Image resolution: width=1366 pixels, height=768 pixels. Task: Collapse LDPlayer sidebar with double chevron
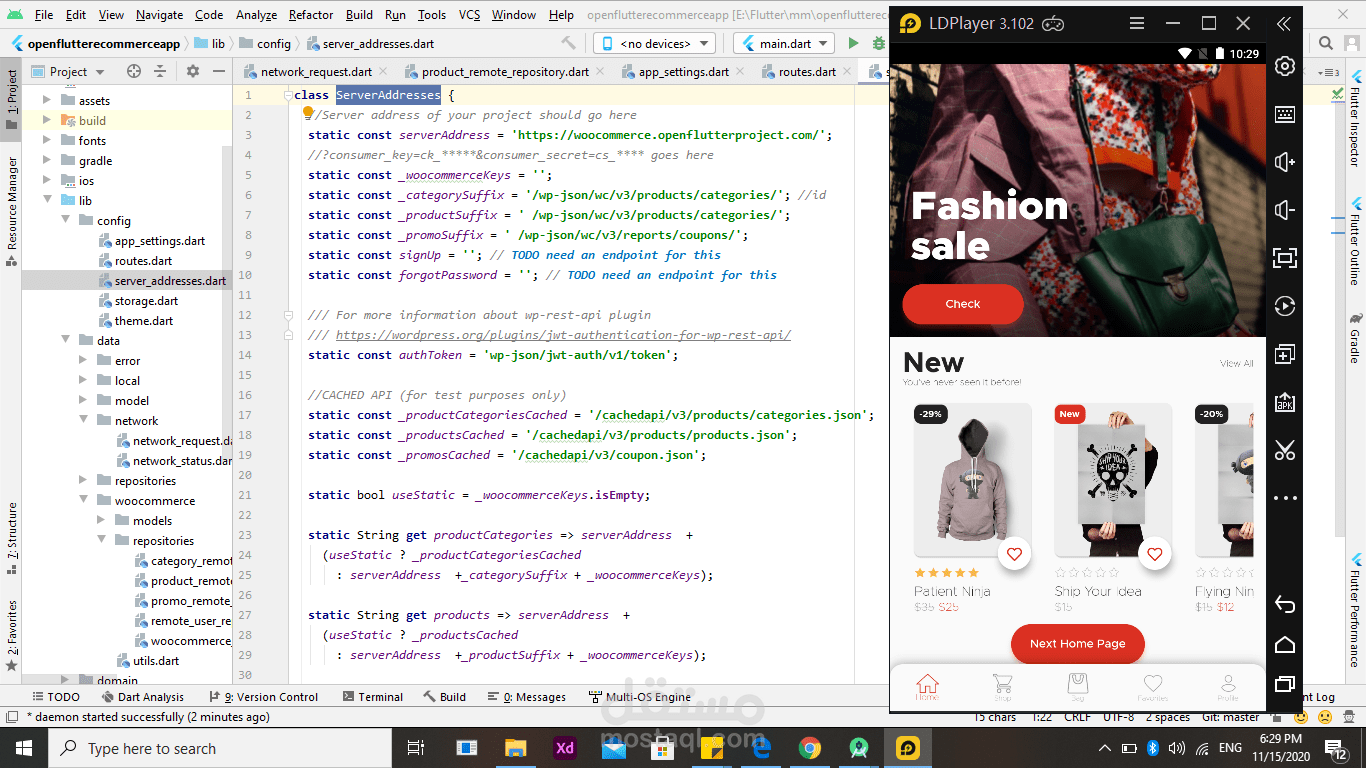1284,23
